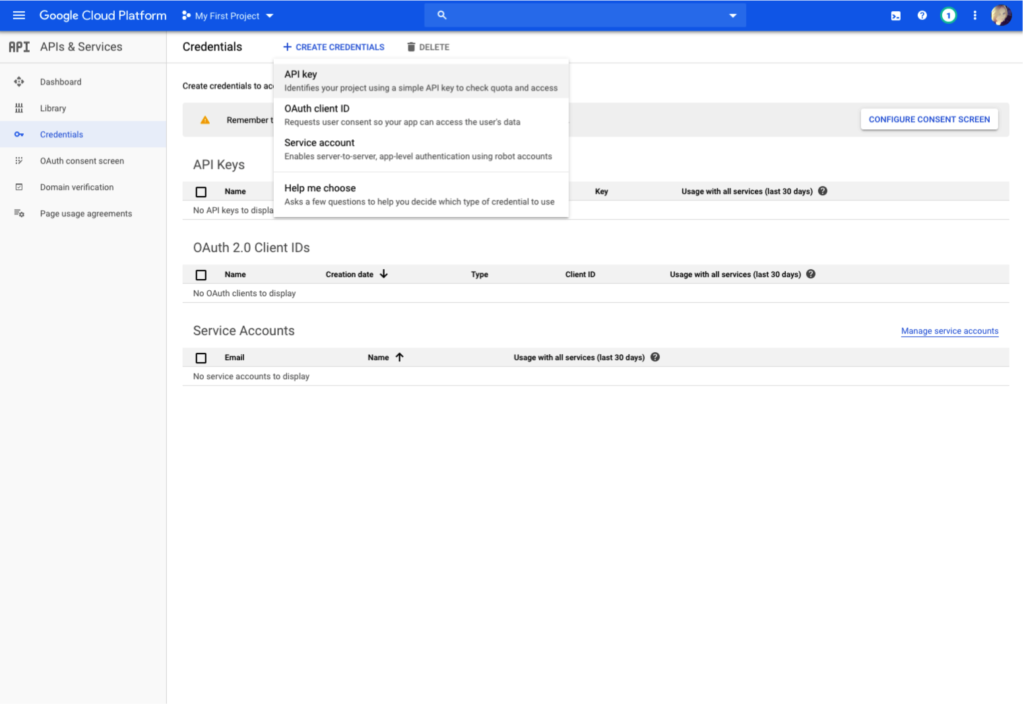Click the Client ID column header
This screenshot has height=705, width=1024.
[580, 275]
